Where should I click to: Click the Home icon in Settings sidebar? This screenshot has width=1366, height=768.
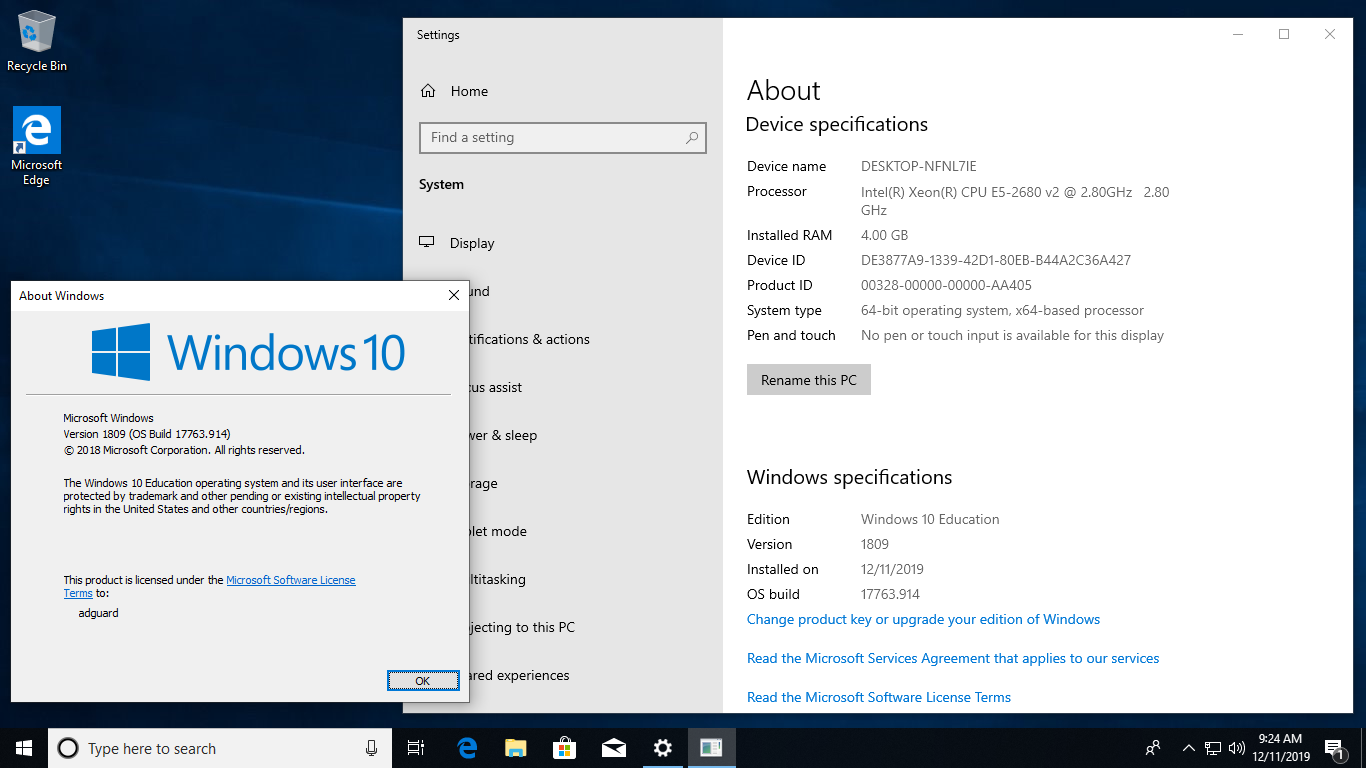tap(428, 91)
